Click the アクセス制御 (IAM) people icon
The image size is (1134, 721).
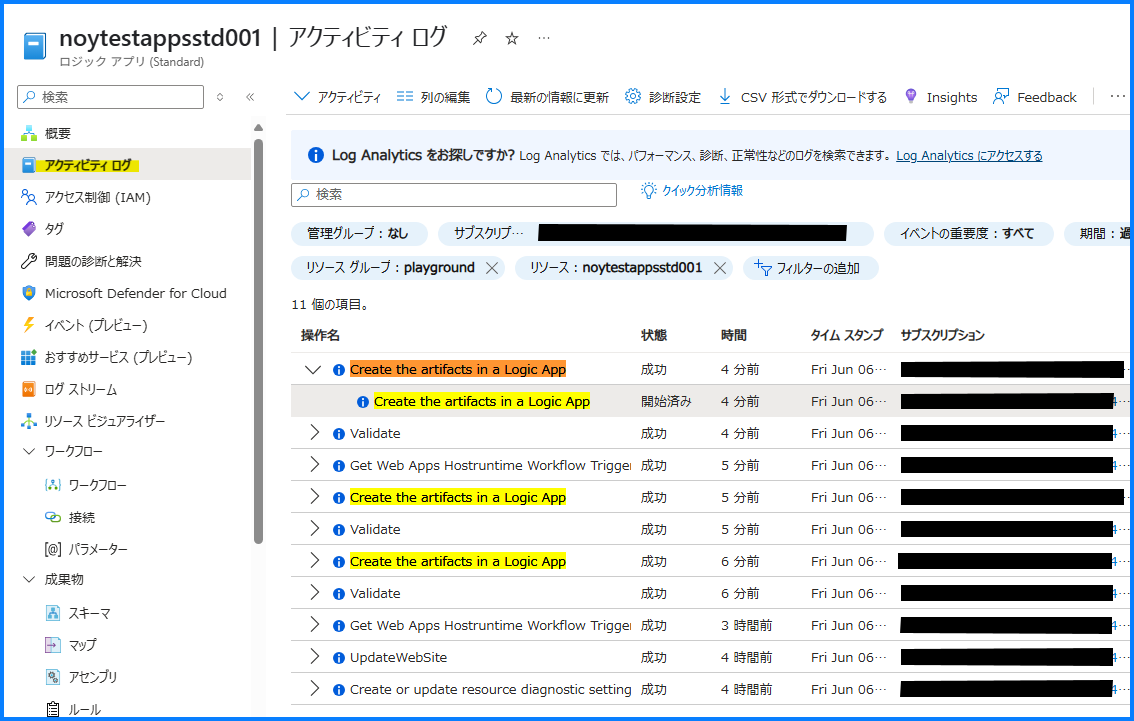pyautogui.click(x=29, y=197)
